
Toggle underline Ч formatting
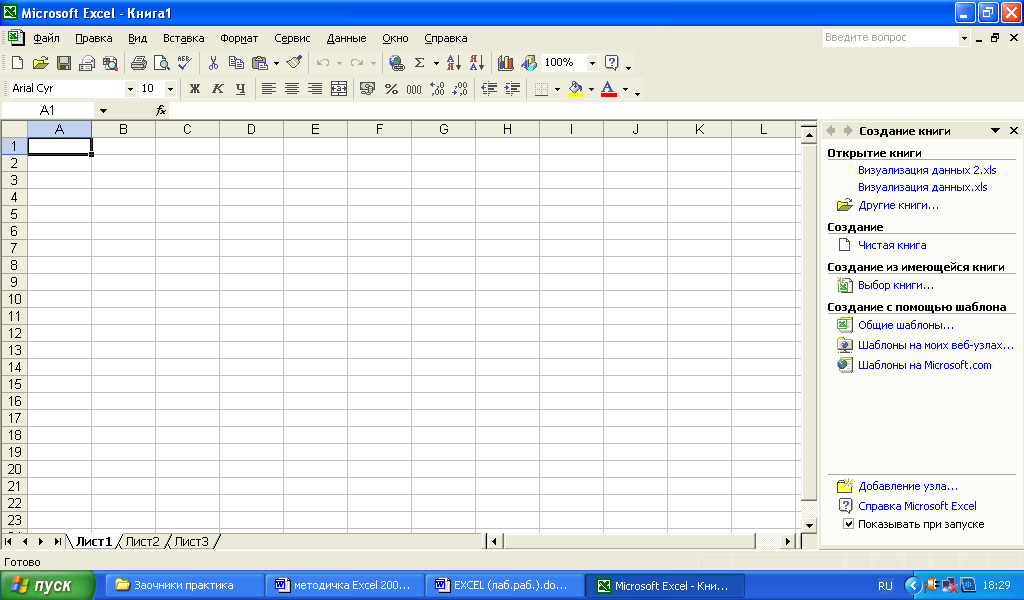pos(240,89)
